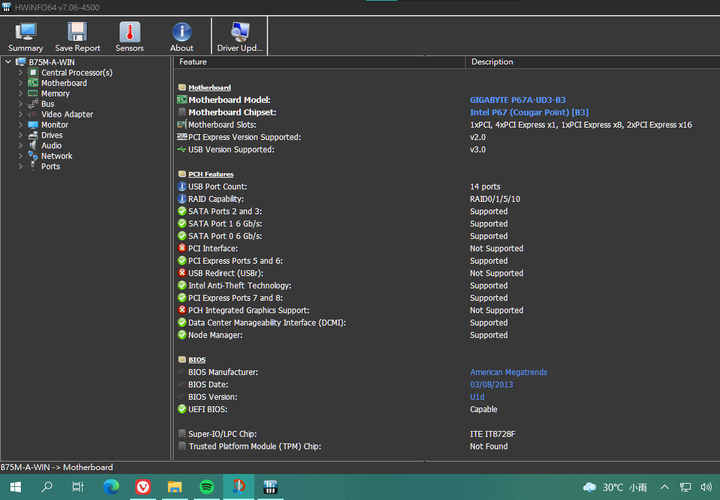Click the Network icon in tree
The width and height of the screenshot is (720, 500).
tap(33, 156)
